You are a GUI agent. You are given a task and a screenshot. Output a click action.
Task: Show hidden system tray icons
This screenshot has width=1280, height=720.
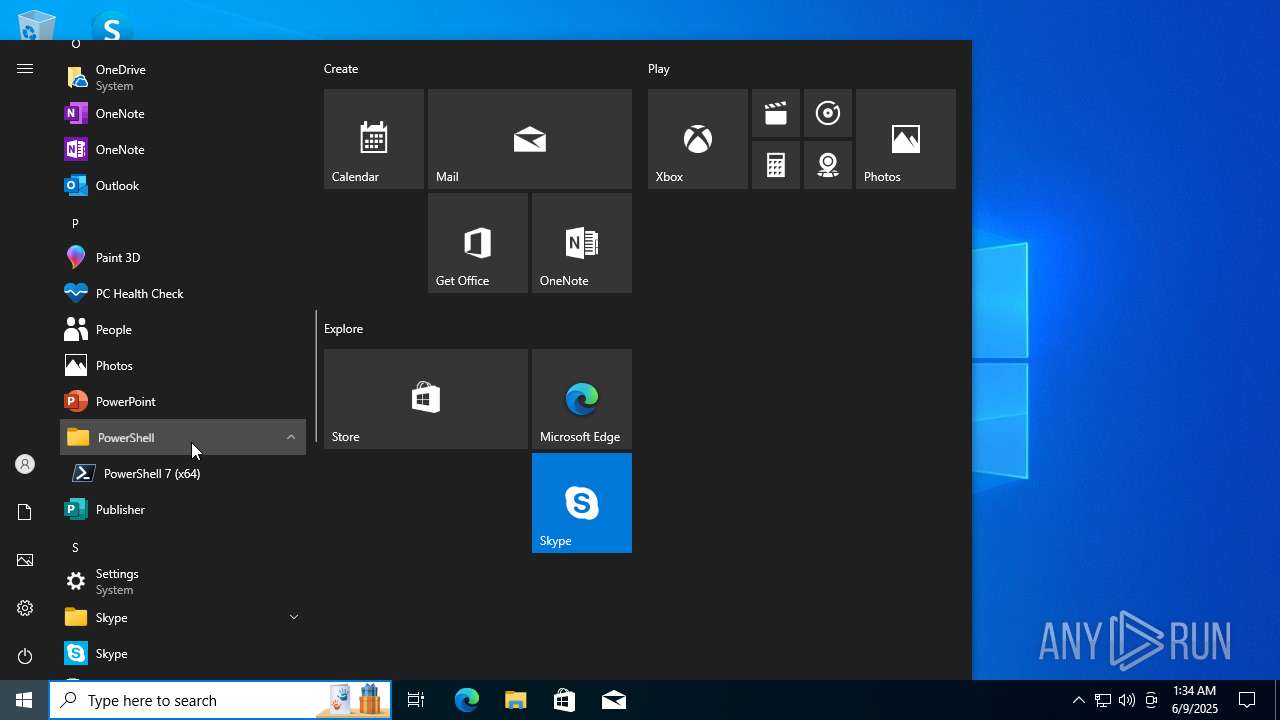click(x=1078, y=700)
